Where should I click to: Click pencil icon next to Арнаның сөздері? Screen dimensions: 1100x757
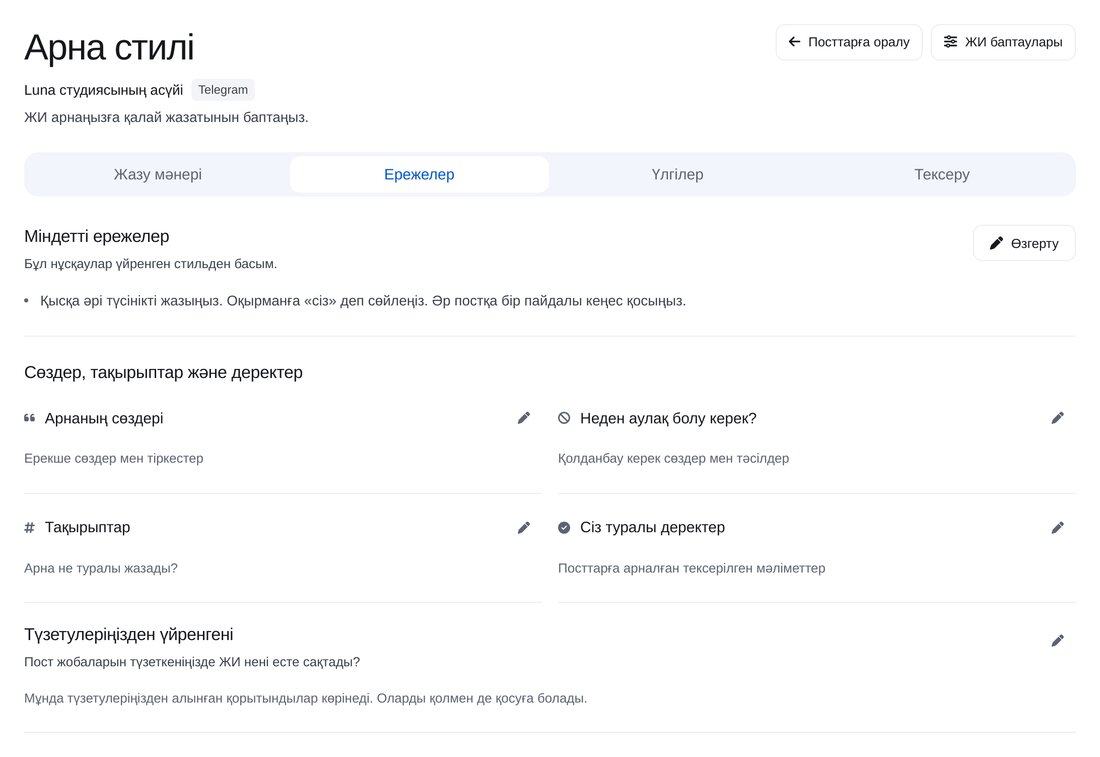point(524,418)
